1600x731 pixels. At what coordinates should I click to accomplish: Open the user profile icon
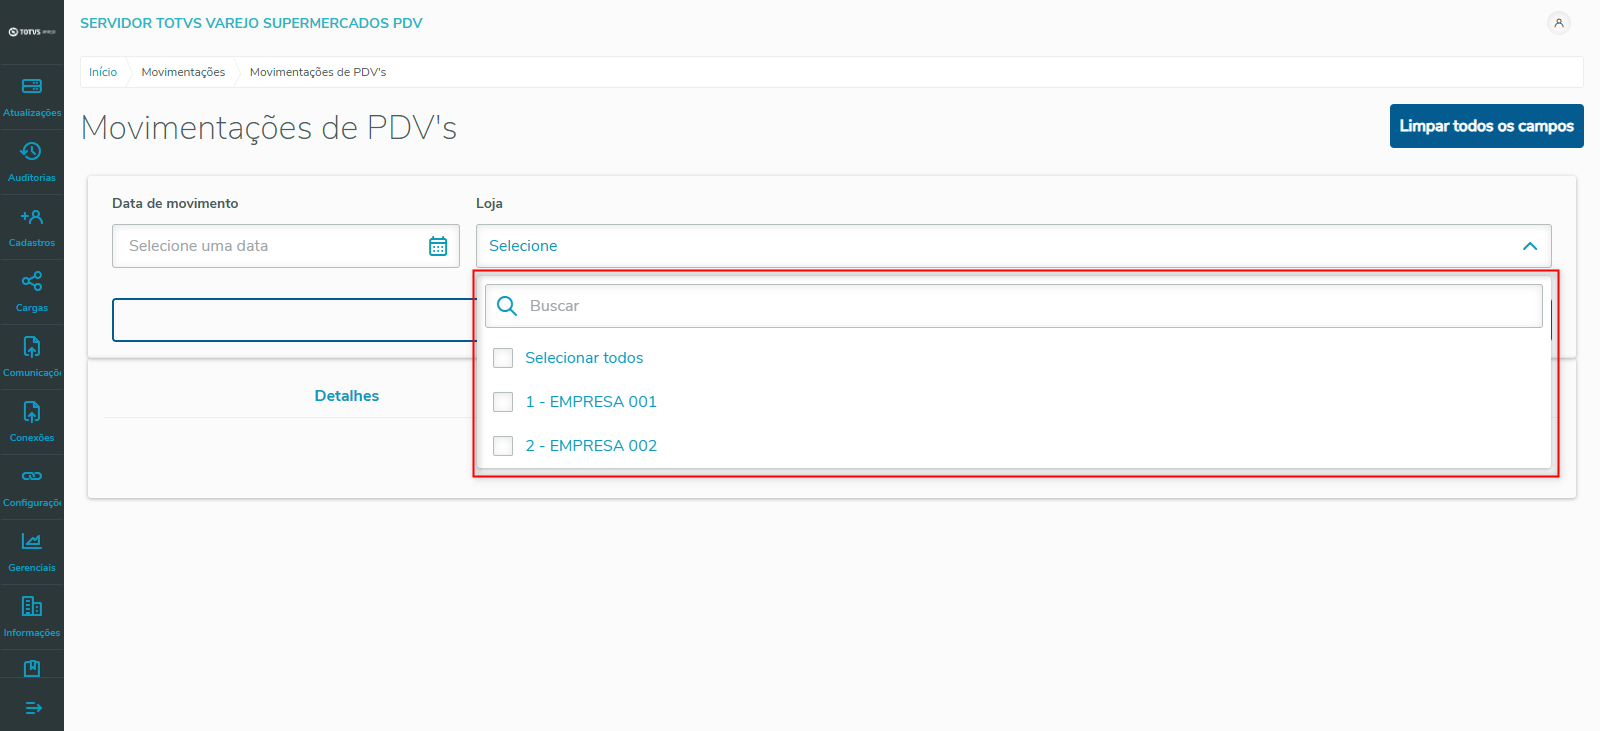(x=1558, y=23)
